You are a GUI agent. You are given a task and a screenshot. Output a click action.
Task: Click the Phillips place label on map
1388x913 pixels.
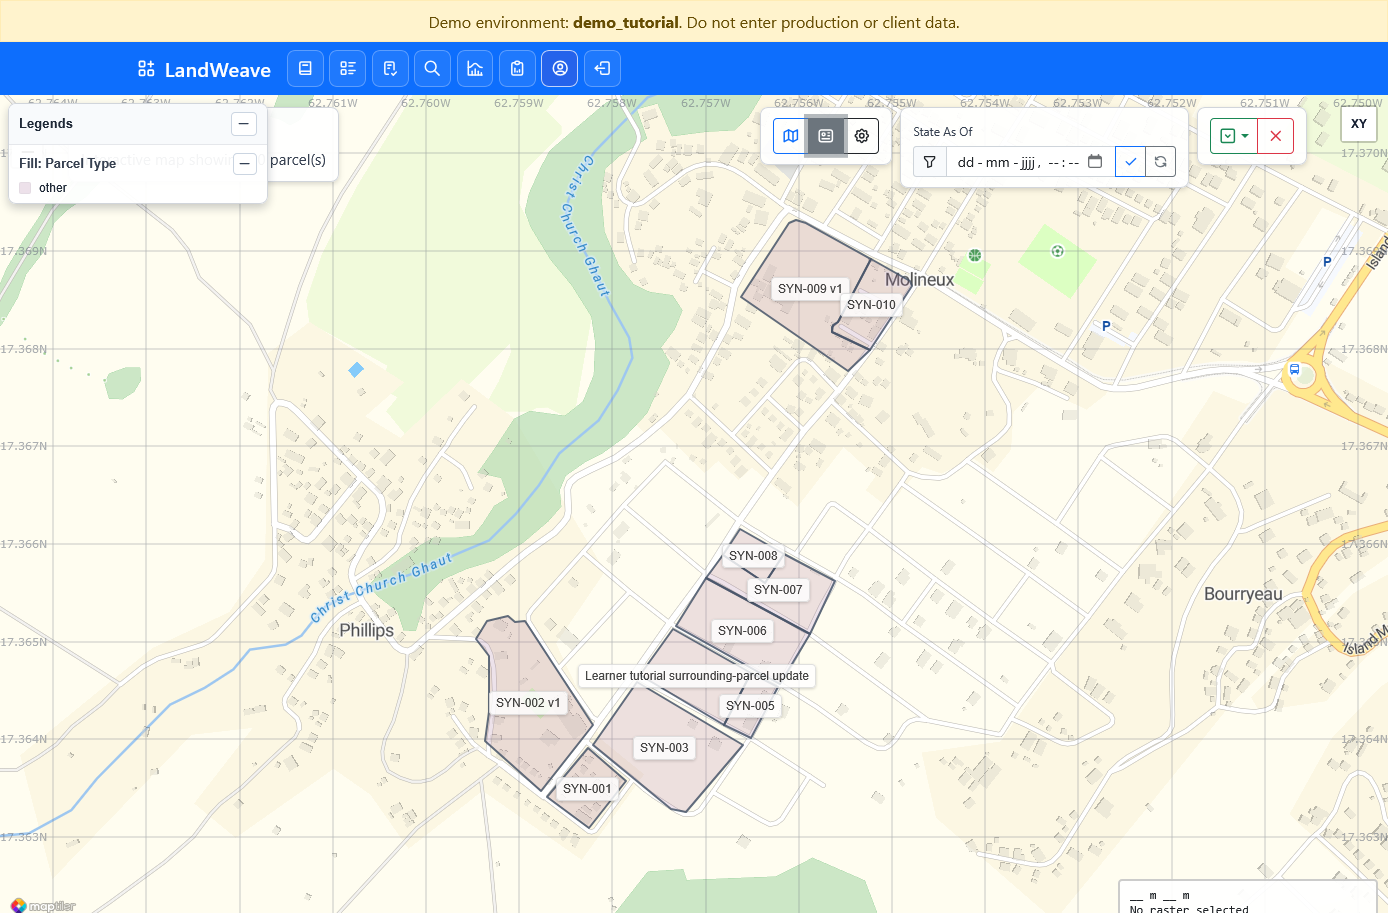point(366,630)
